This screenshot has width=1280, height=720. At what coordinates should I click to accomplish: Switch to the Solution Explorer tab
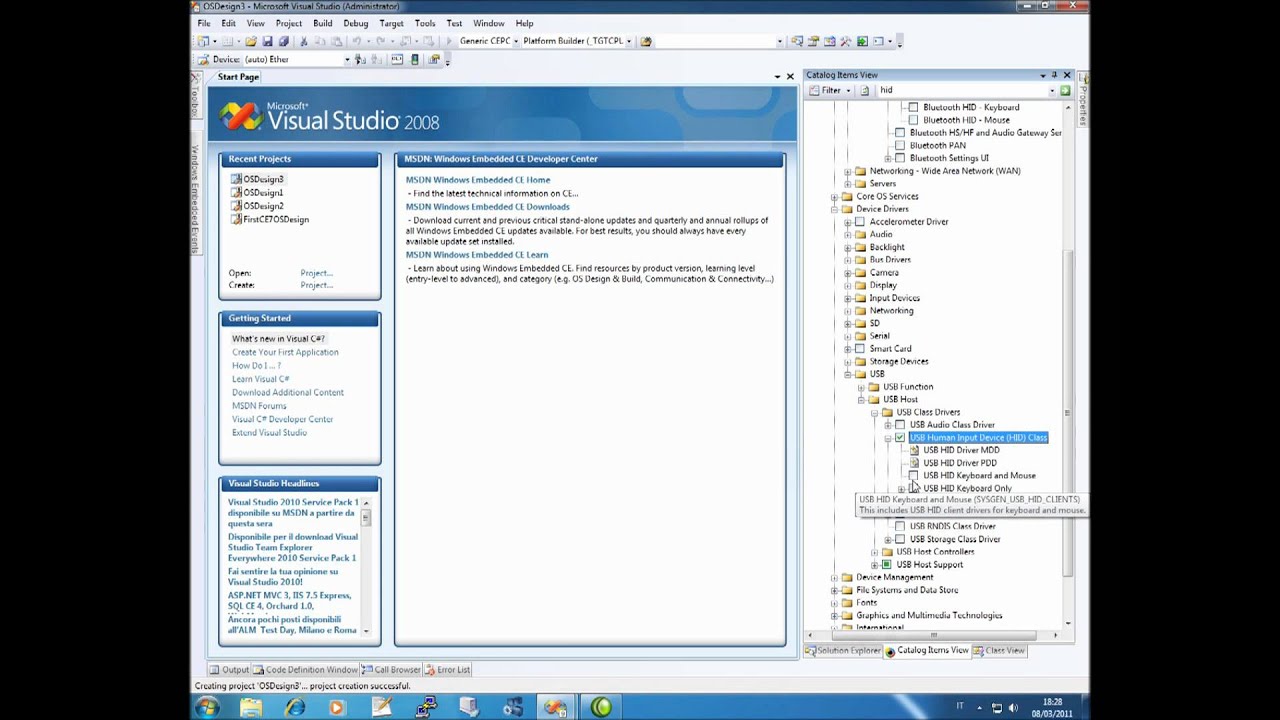pos(843,651)
